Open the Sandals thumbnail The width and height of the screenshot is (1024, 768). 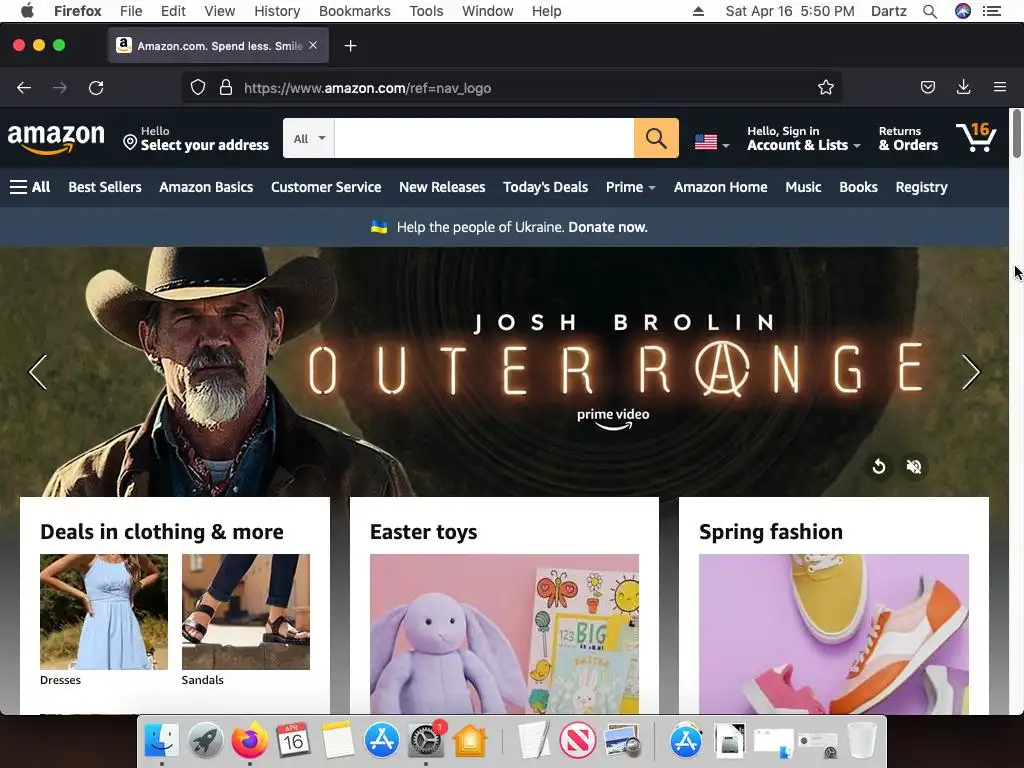click(x=246, y=612)
